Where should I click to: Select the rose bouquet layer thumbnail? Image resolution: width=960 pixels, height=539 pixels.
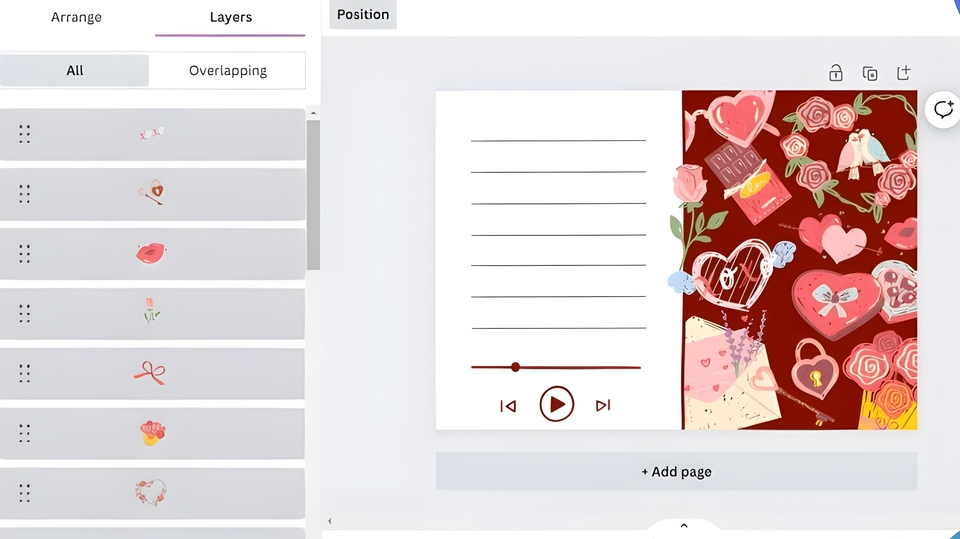[x=152, y=432]
